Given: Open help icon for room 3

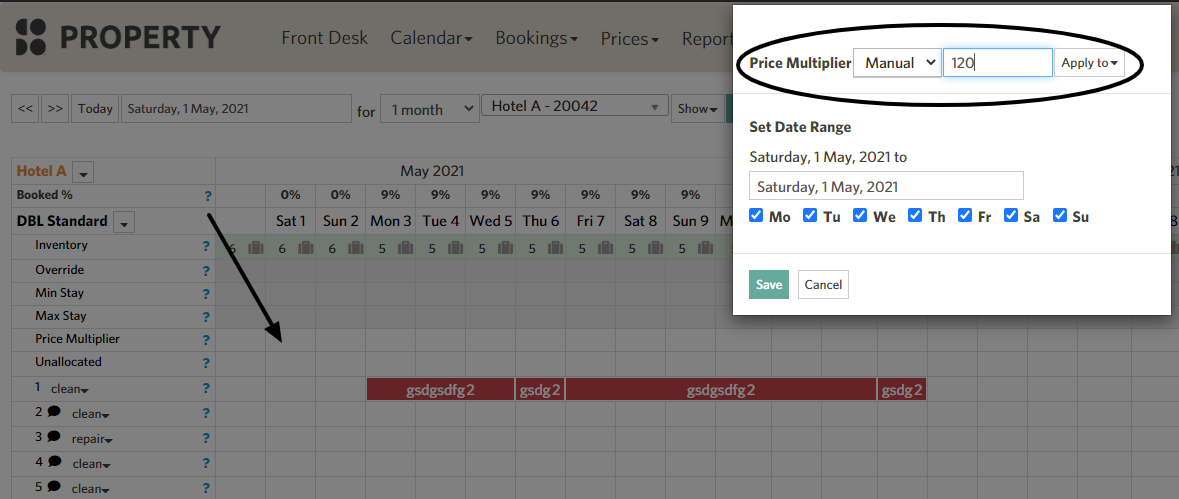Looking at the screenshot, I should click(x=205, y=439).
